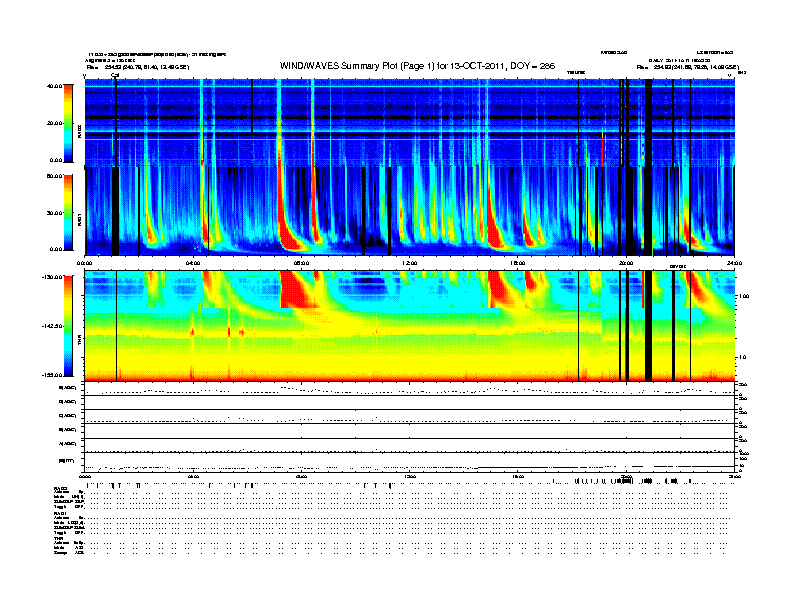Select the 30.00 label on RAD1 scale
792x612 pixels.
54,213
